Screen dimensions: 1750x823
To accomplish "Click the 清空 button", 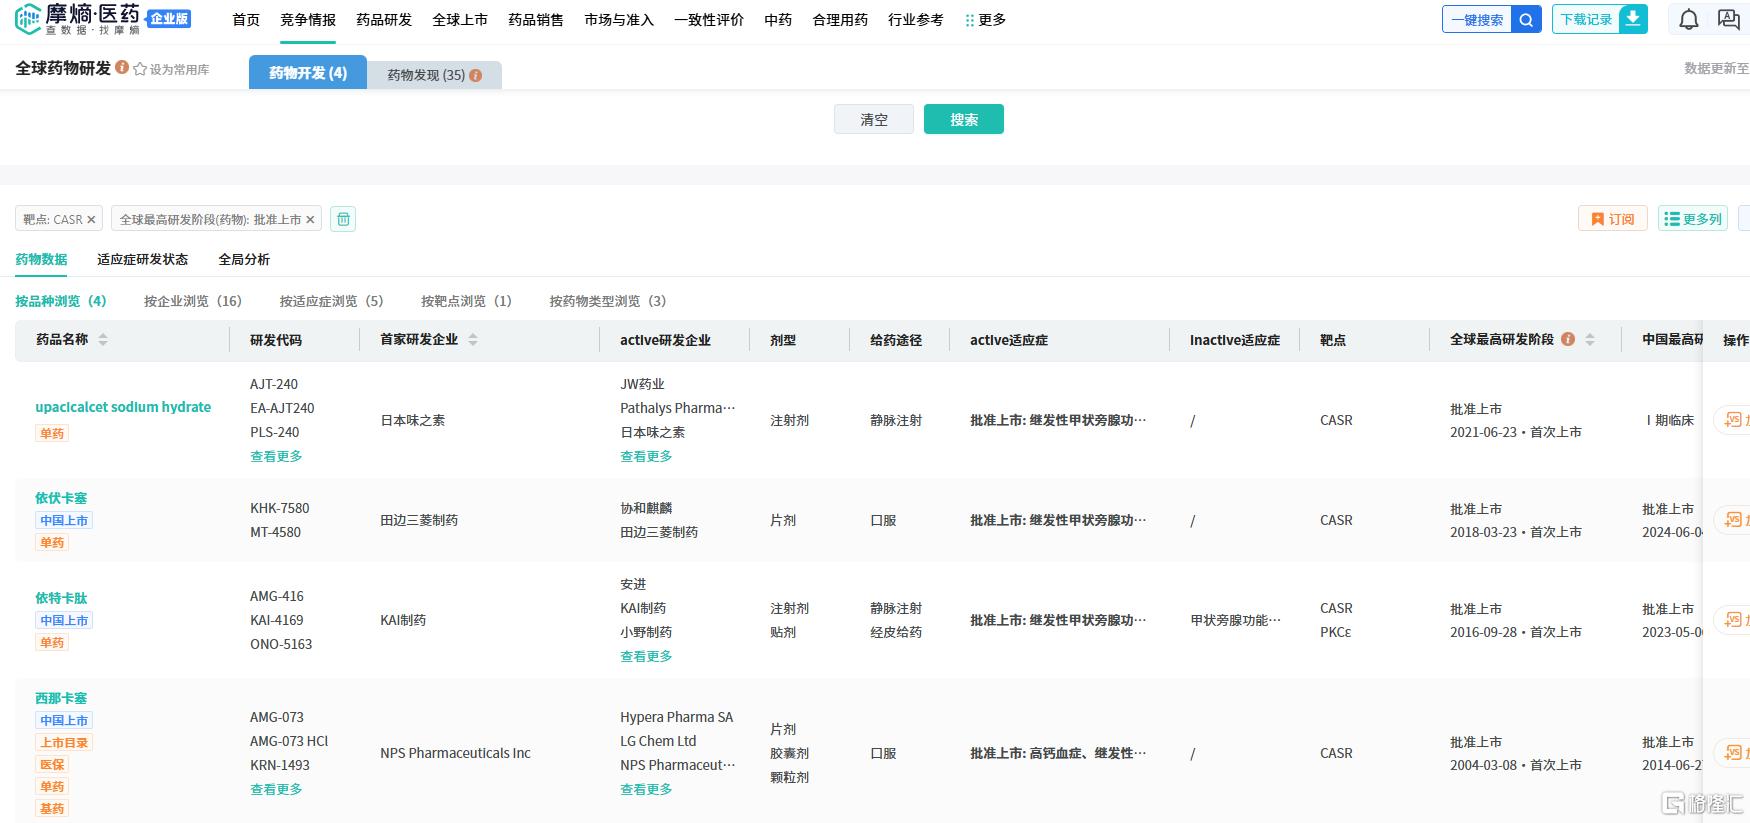I will [874, 120].
